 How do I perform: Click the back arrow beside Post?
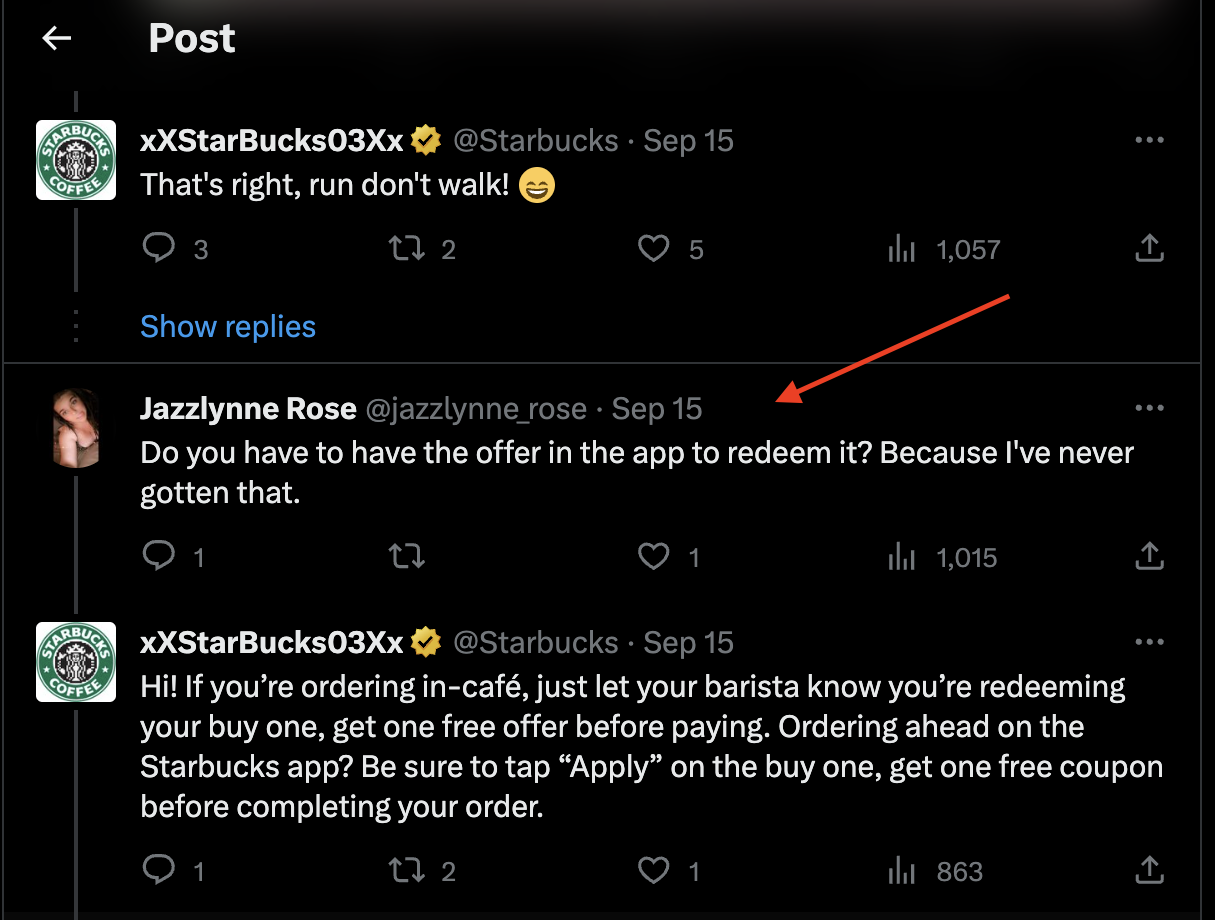pos(57,38)
